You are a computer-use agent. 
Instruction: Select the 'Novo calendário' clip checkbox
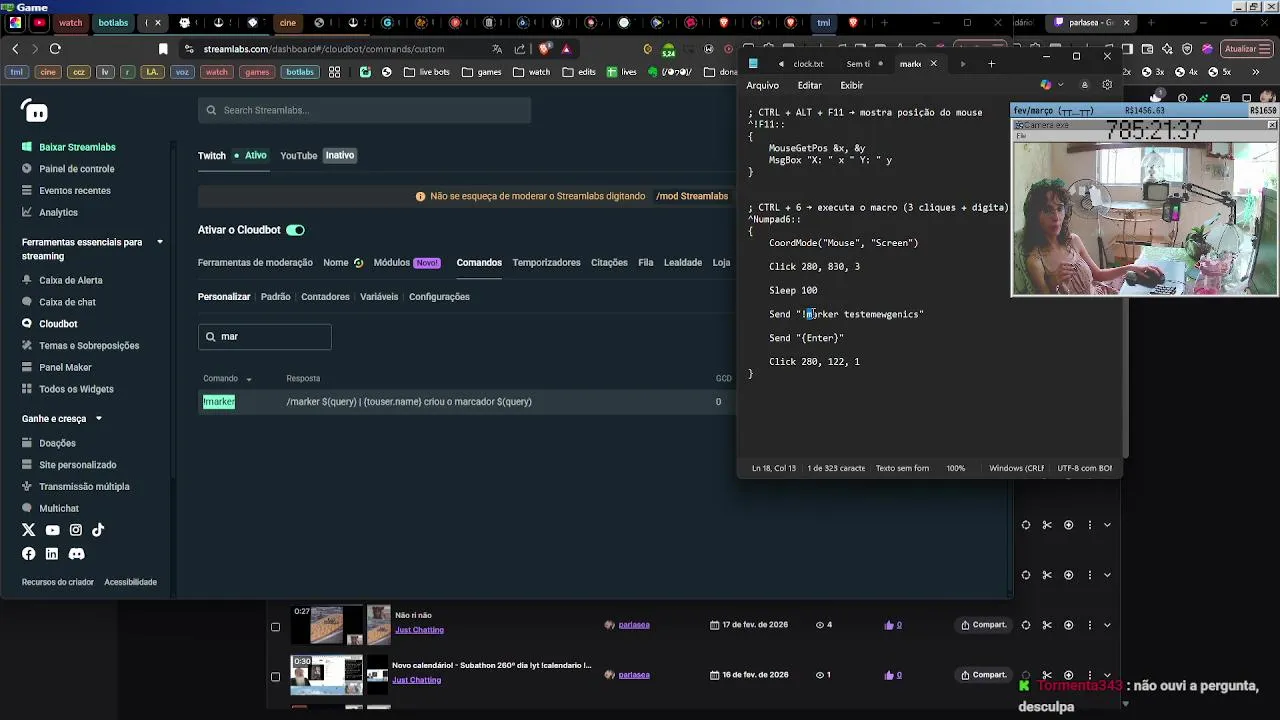click(275, 677)
